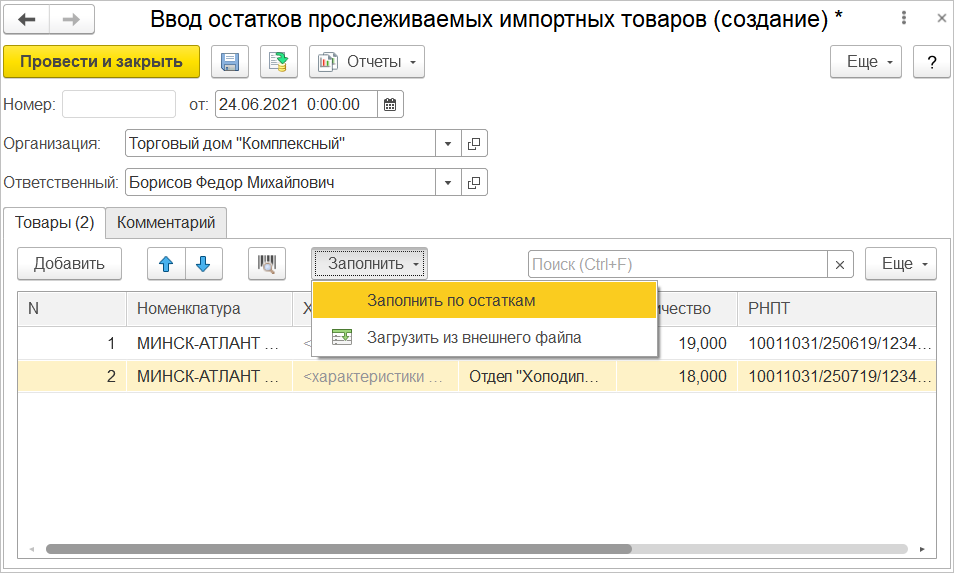The image size is (954, 573).
Task: Expand the Организация dropdown list
Action: (448, 143)
